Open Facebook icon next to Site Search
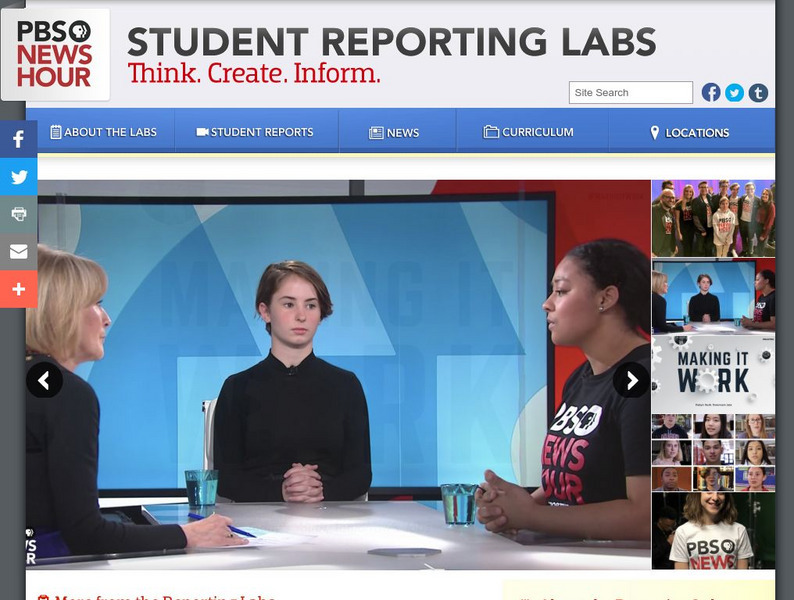The width and height of the screenshot is (794, 600). click(711, 93)
